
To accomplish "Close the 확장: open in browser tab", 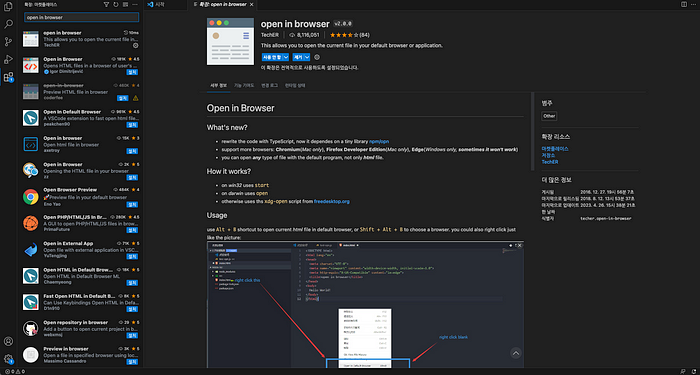I will tap(252, 4).
